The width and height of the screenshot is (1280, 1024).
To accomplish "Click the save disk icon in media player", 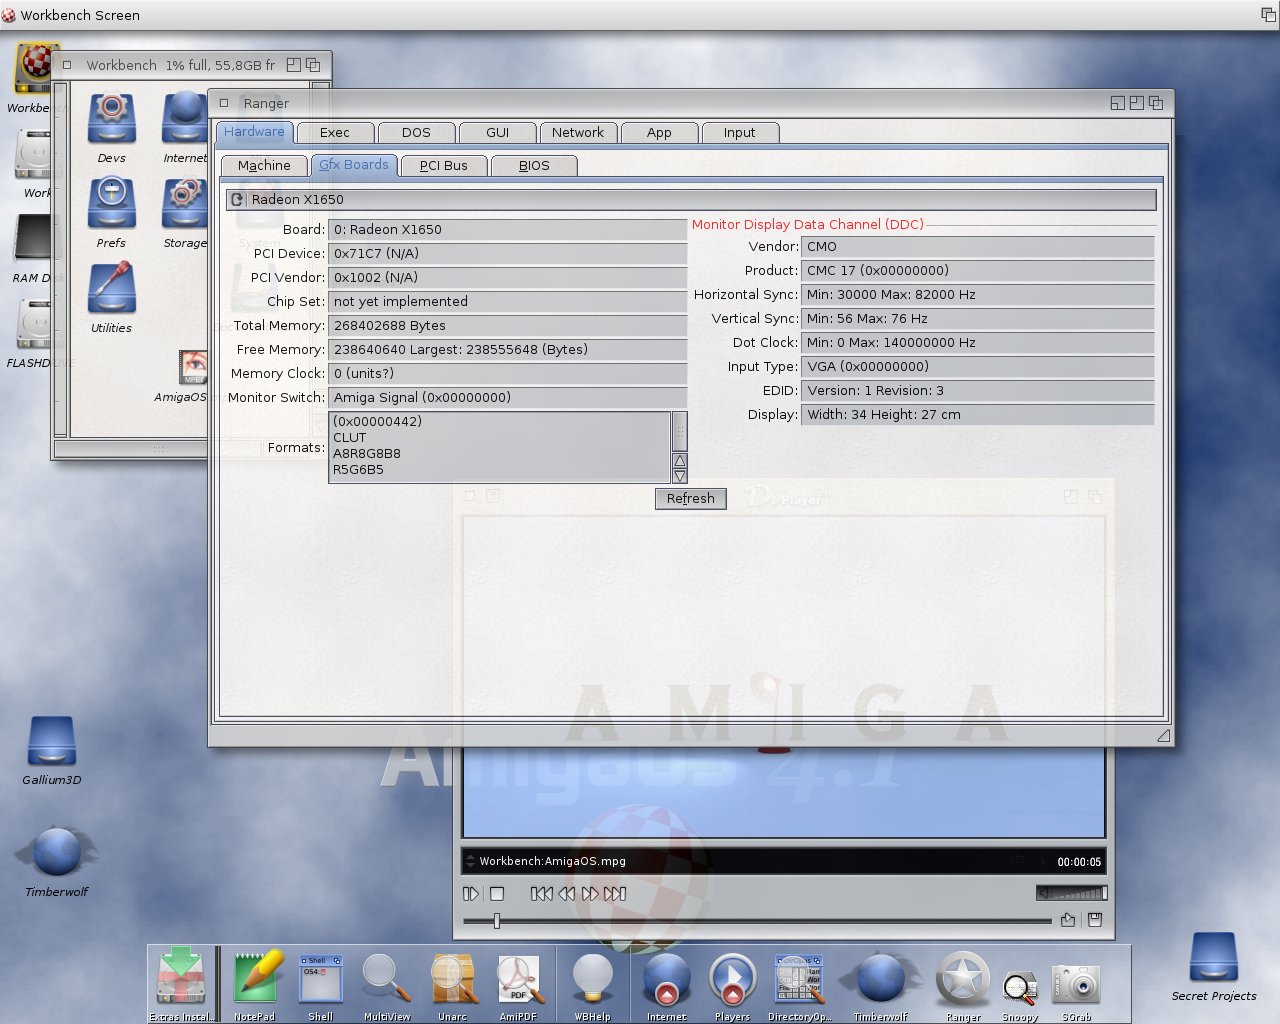I will 1095,920.
